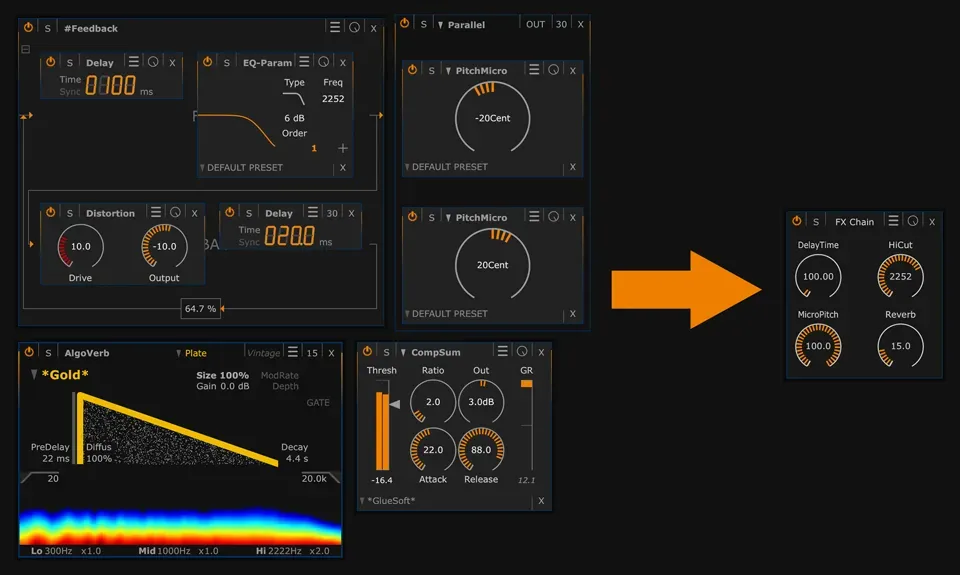Image resolution: width=960 pixels, height=575 pixels.
Task: Click the AlgoVerb Decay 4.4 s value
Action: pyautogui.click(x=296, y=459)
